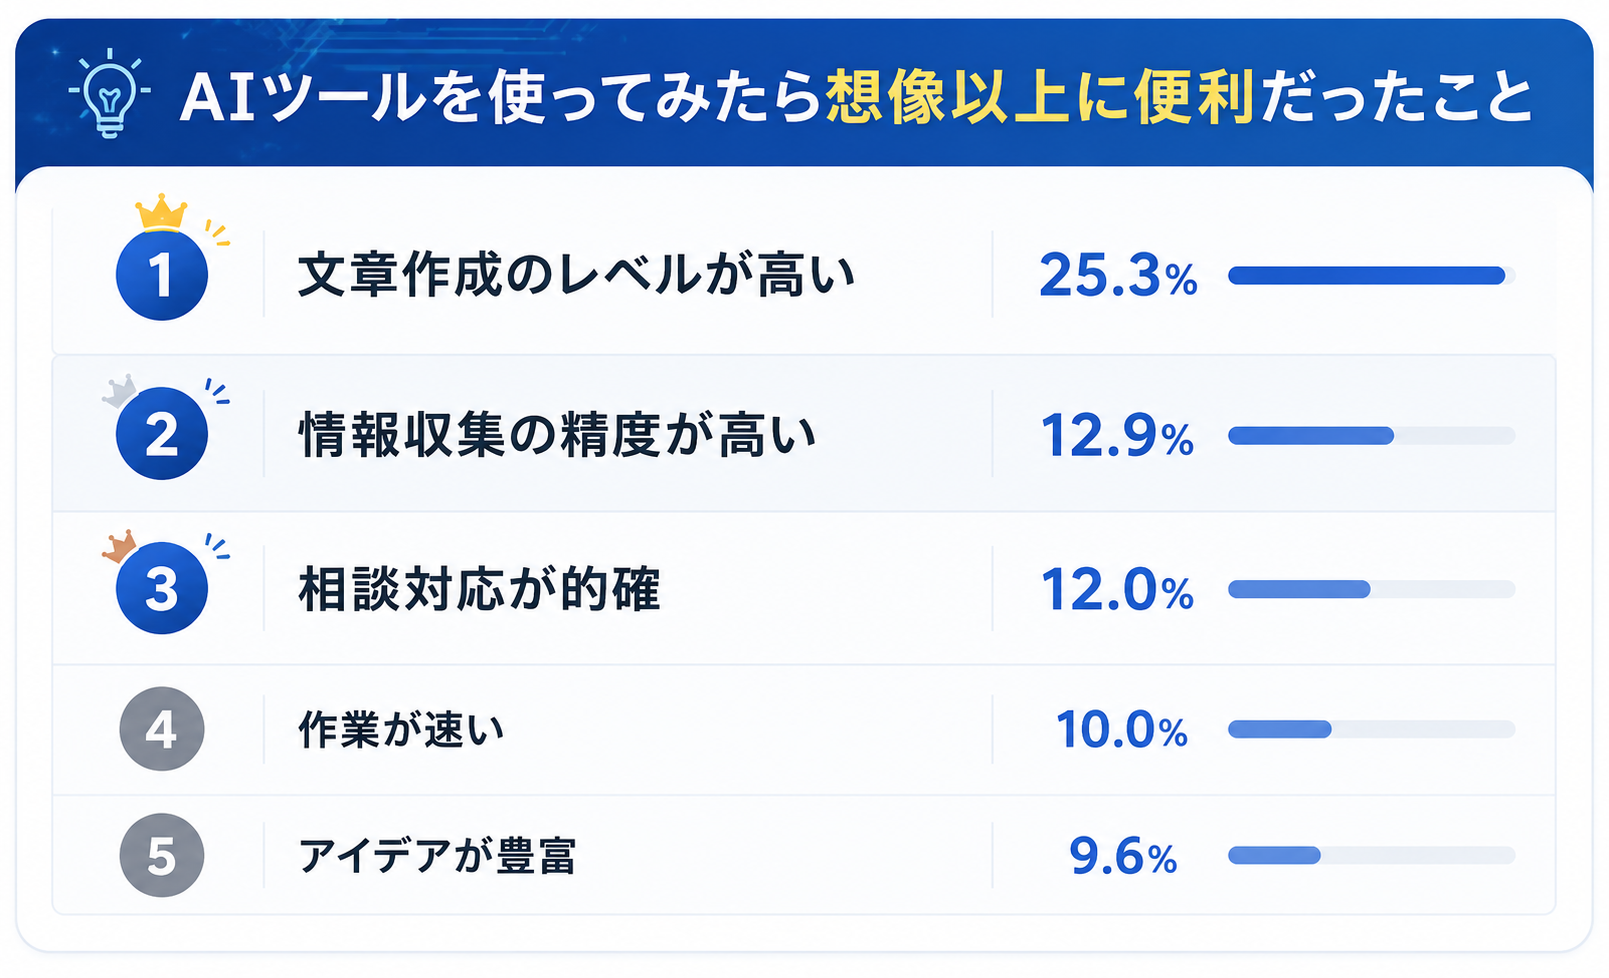The height and width of the screenshot is (978, 1609).
Task: Select the gray number 4 rank badge
Action: pyautogui.click(x=162, y=729)
